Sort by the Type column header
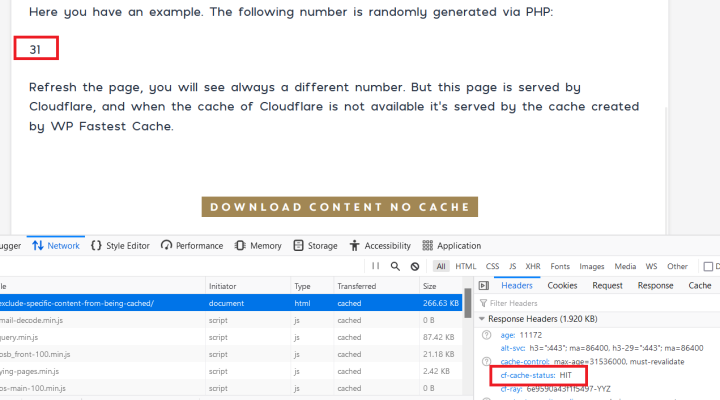720x400 pixels. click(312, 286)
